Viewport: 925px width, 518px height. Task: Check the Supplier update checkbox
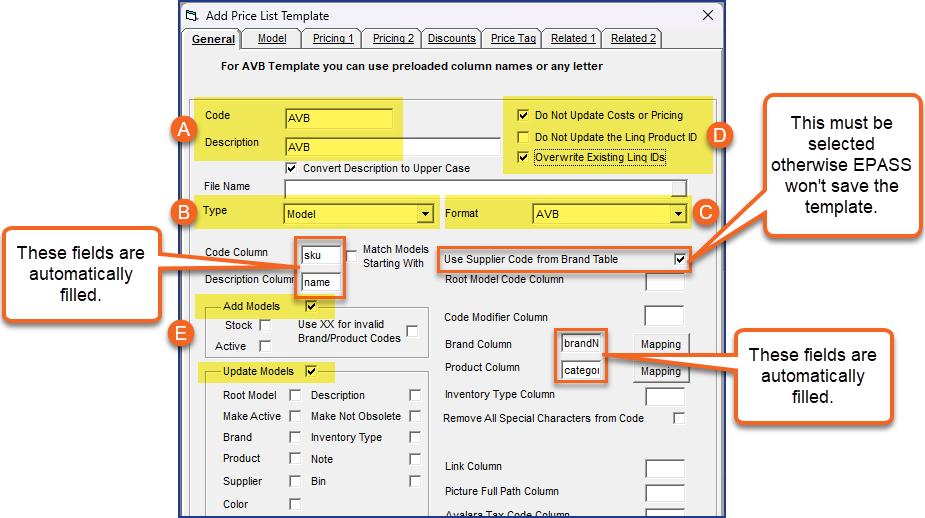click(295, 481)
